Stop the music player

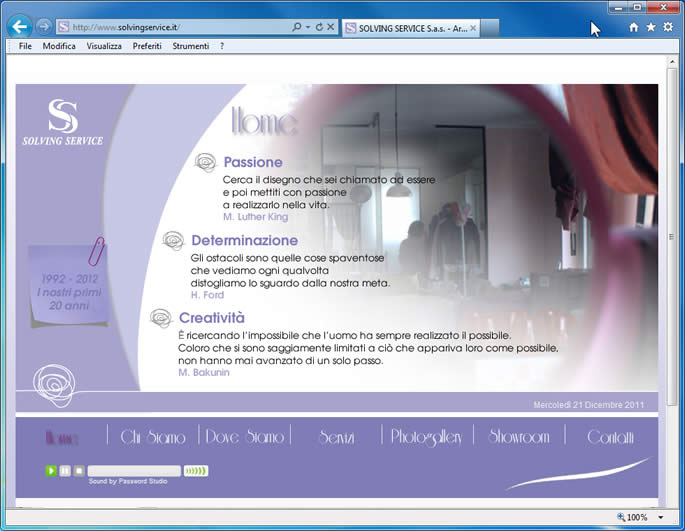tap(79, 471)
